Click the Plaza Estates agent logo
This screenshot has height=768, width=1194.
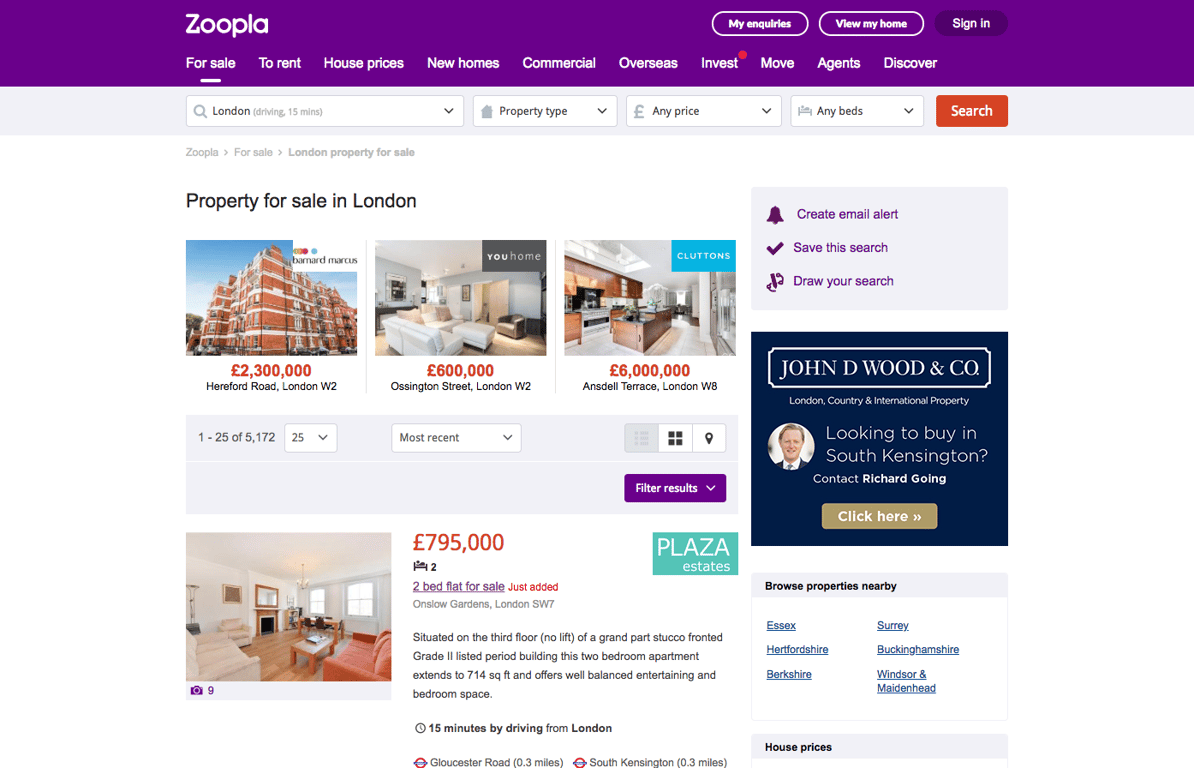[x=695, y=553]
